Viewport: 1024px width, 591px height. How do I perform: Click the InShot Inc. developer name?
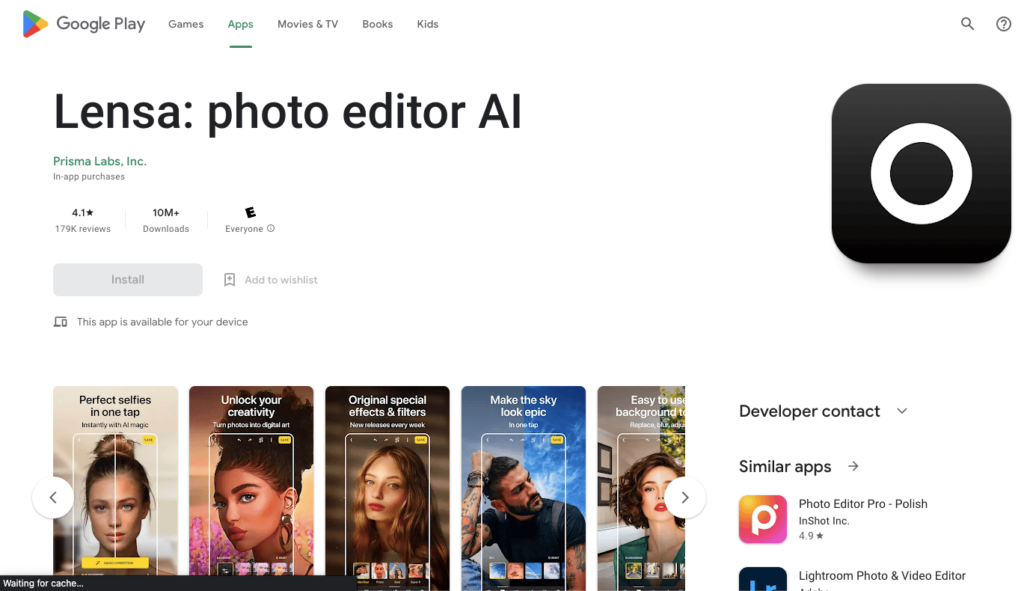[824, 521]
